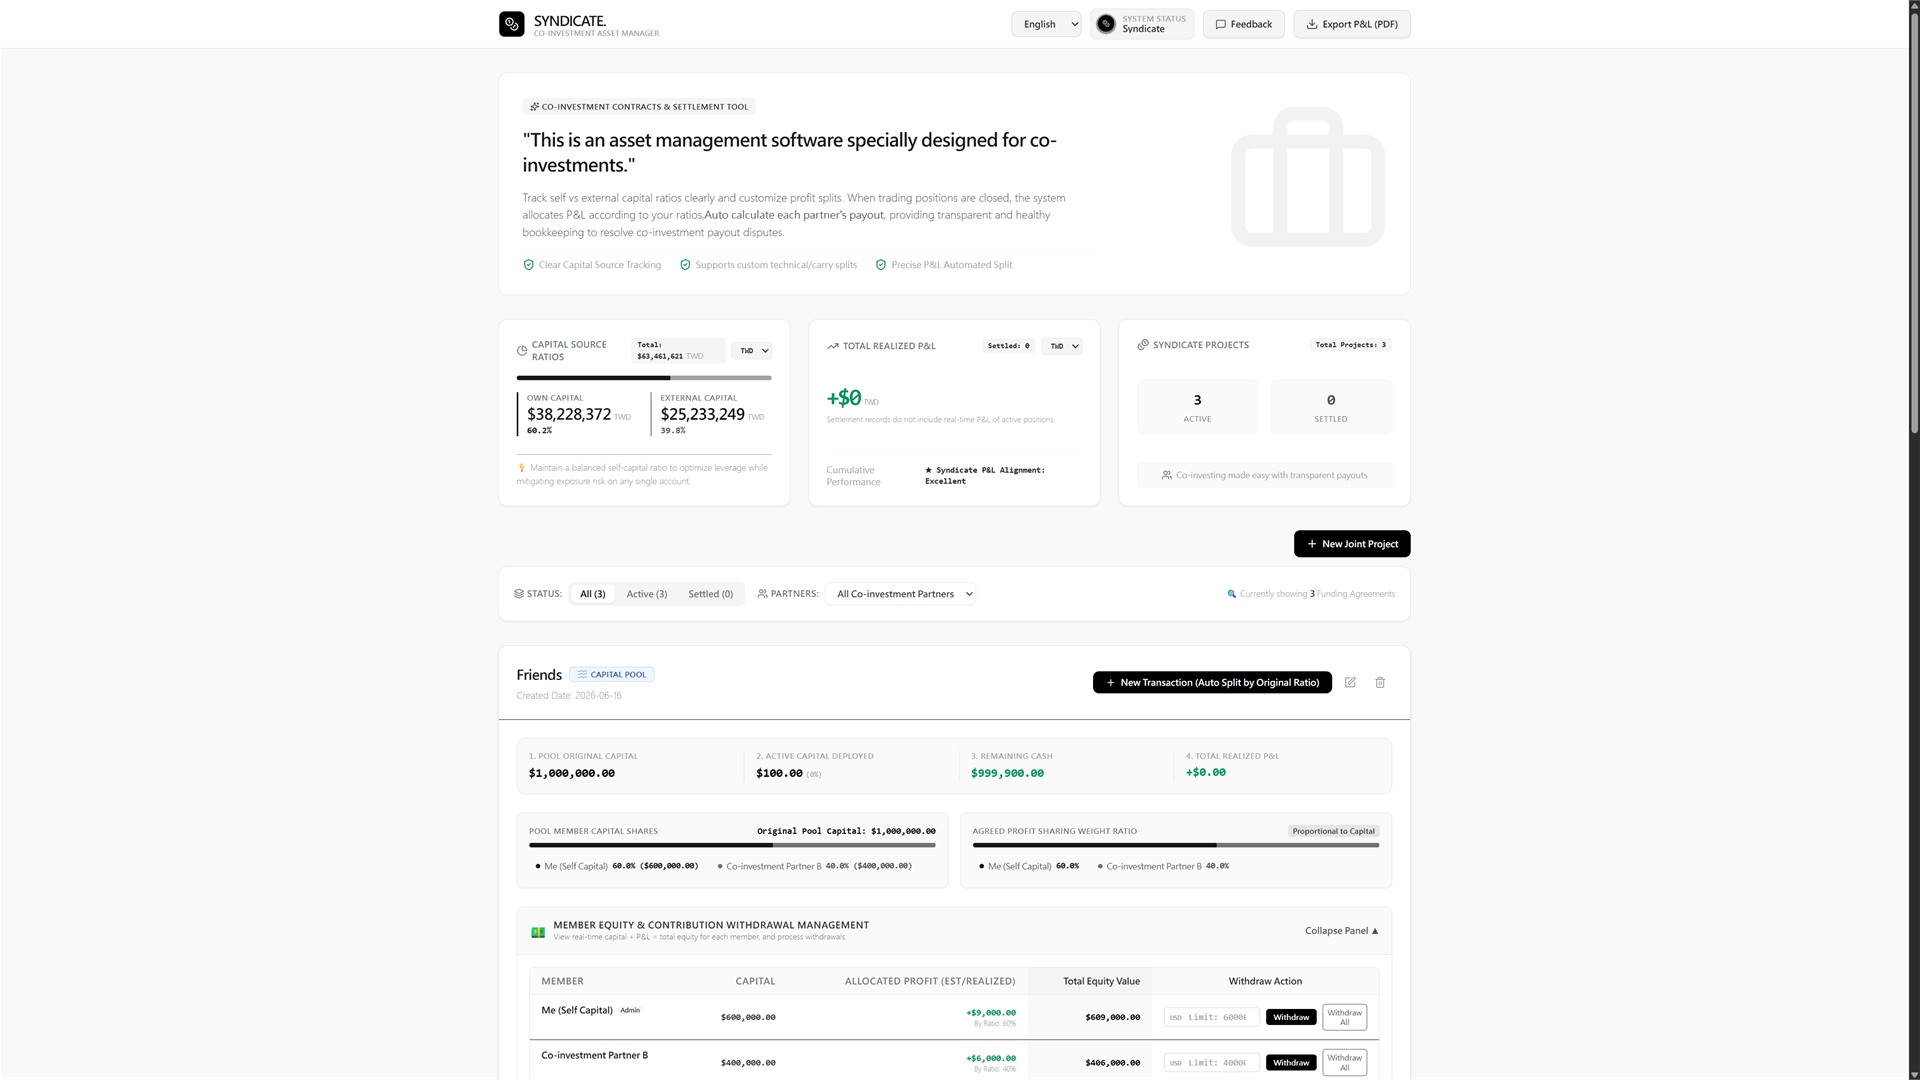Click the own vs external capital ratio bar
The width and height of the screenshot is (1920, 1080).
[644, 378]
